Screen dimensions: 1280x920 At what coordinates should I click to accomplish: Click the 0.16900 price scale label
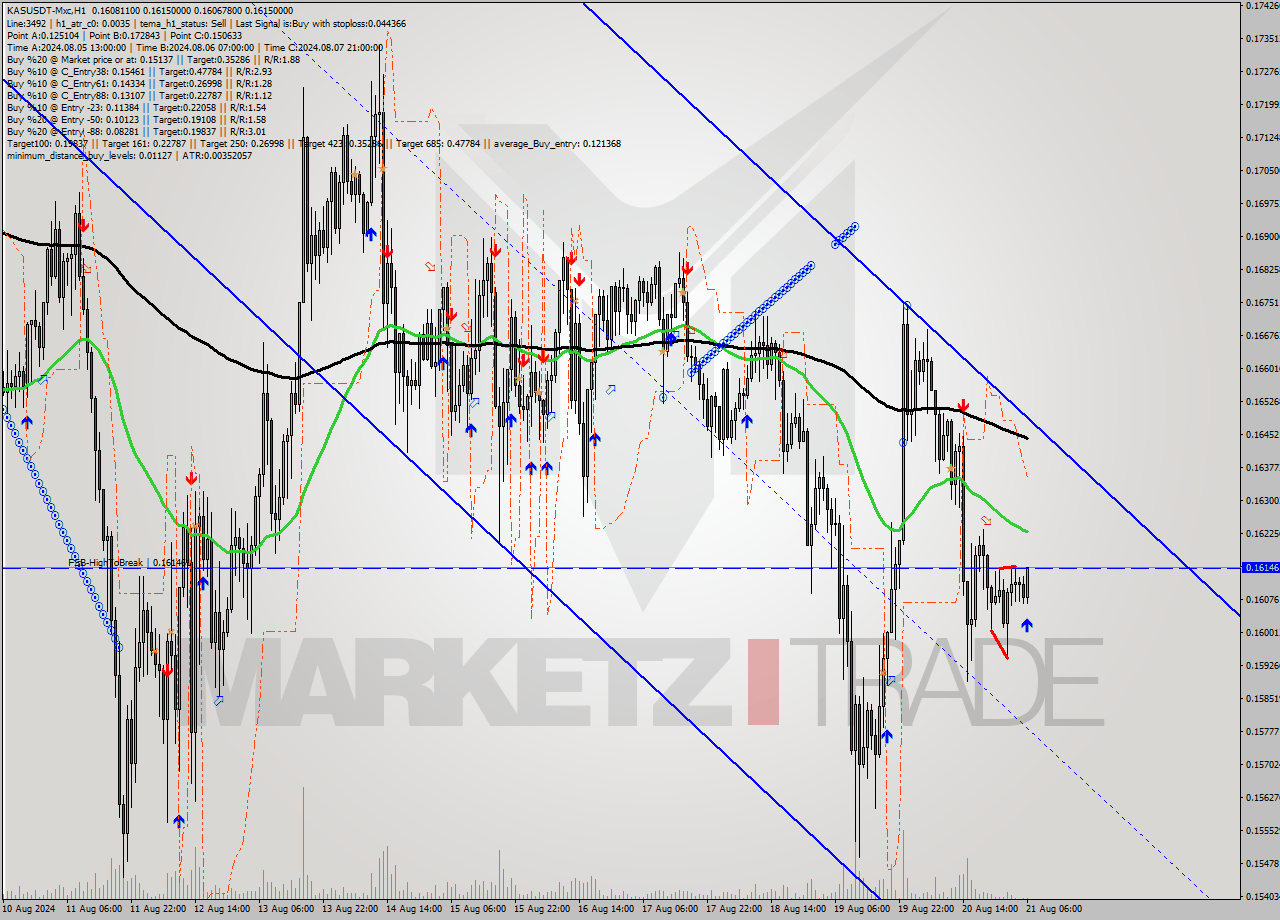tap(1262, 237)
